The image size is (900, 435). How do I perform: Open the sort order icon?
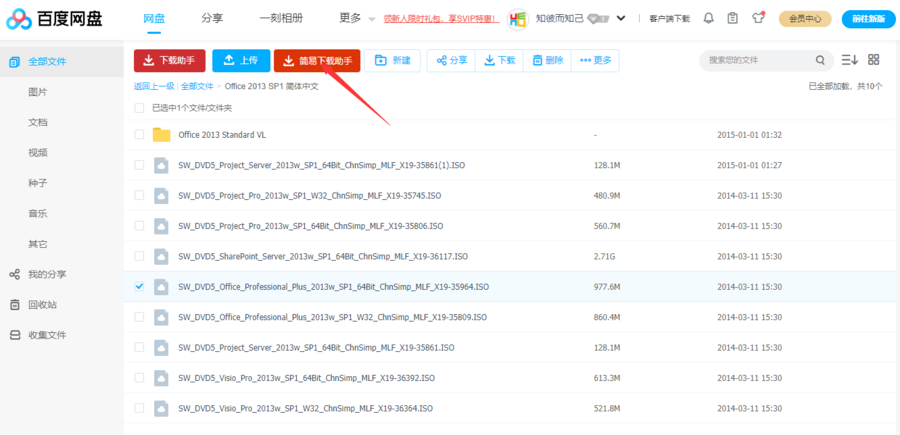(x=849, y=60)
